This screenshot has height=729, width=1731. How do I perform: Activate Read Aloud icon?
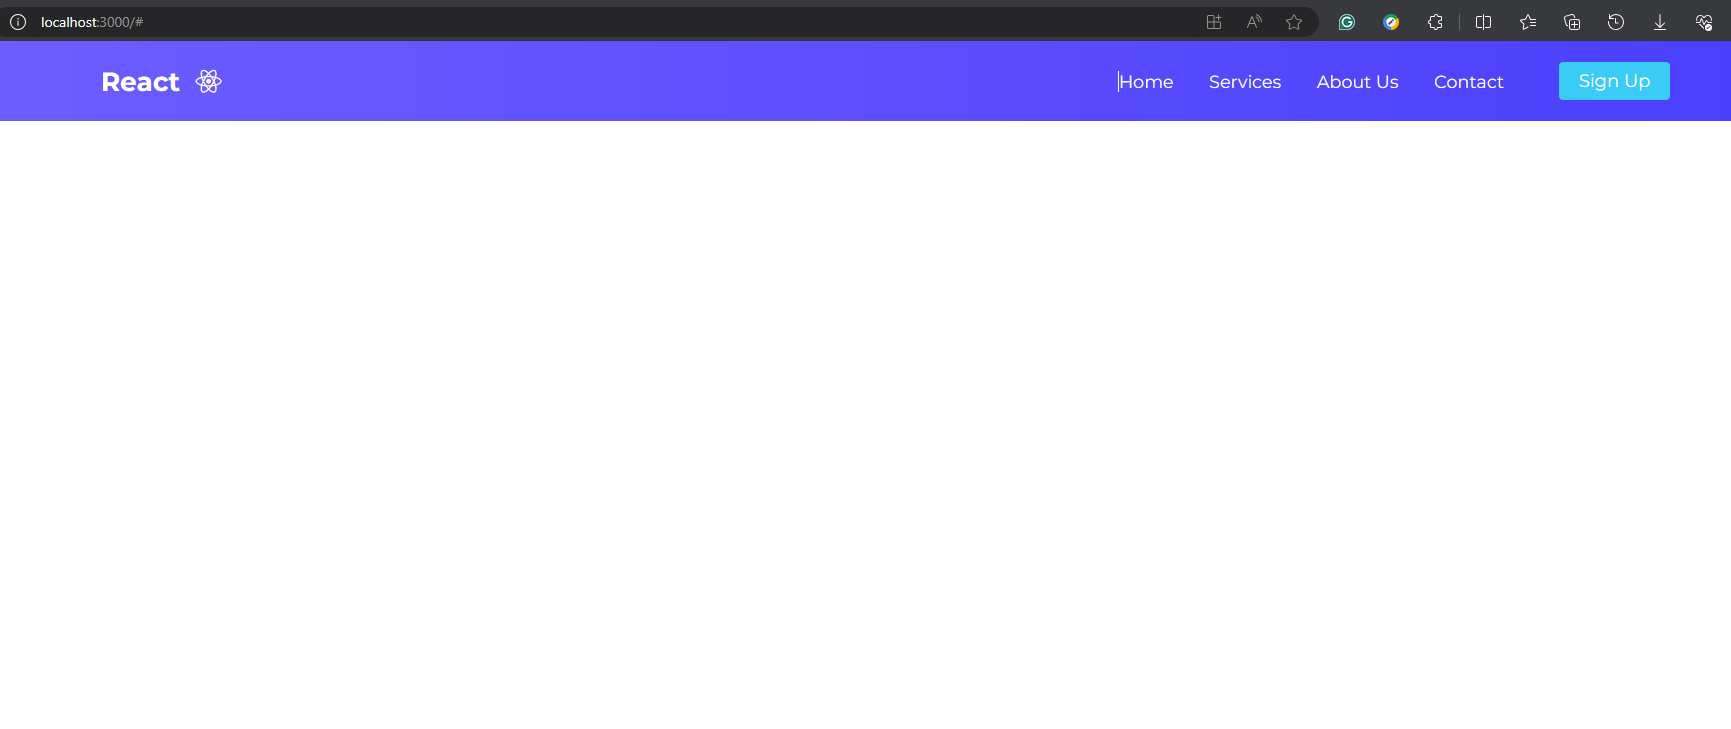coord(1254,22)
